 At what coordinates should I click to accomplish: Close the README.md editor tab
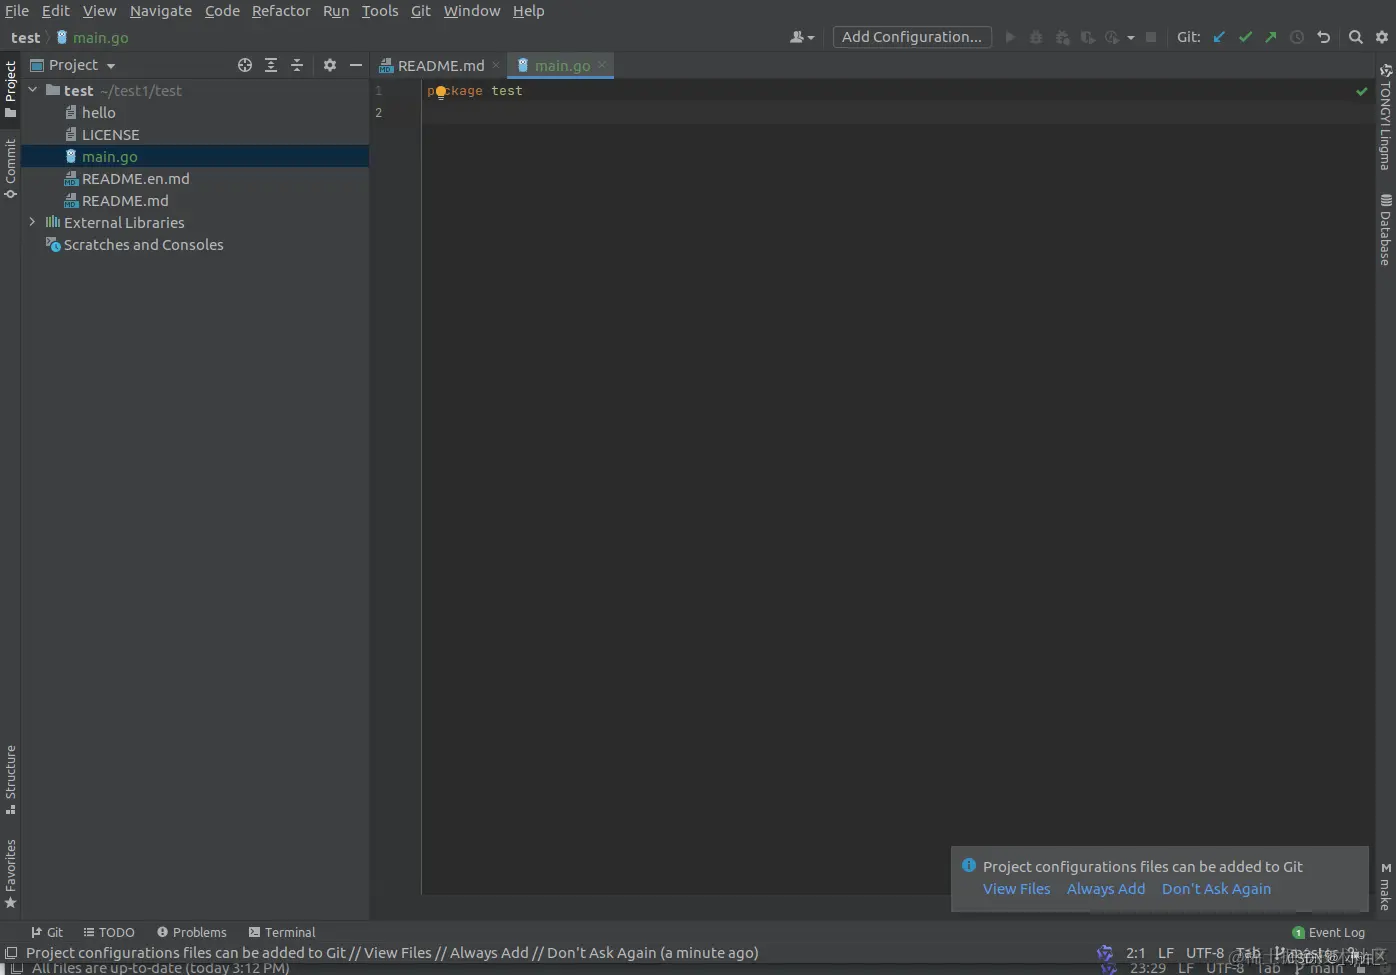click(496, 65)
